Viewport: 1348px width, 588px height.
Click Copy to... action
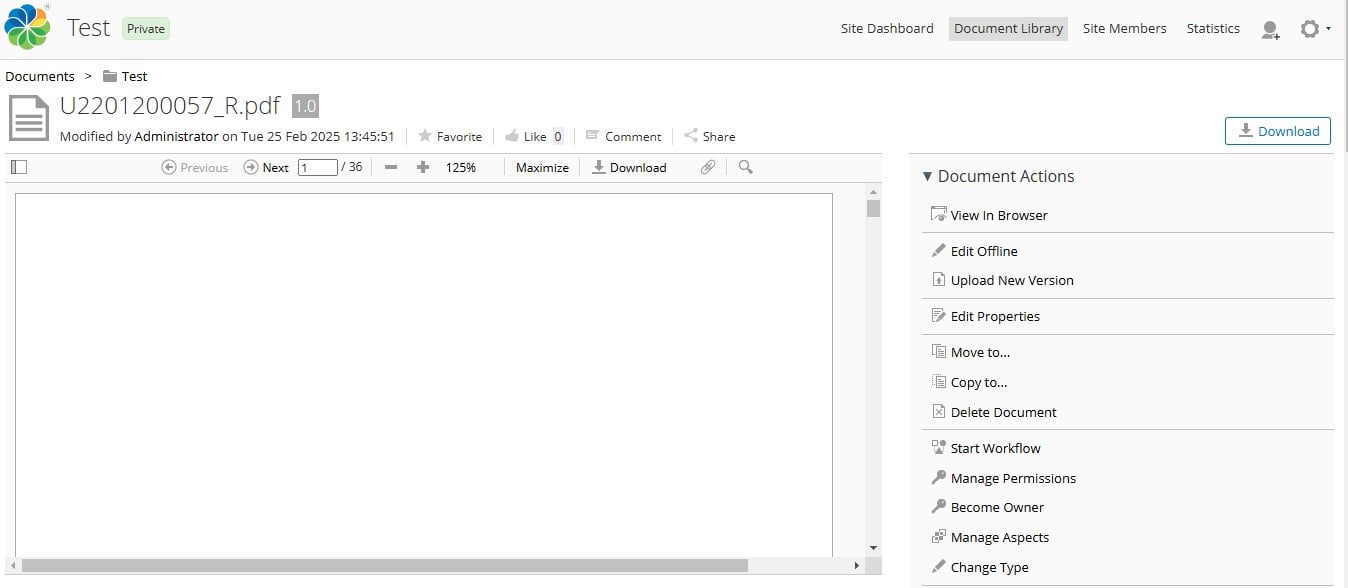969,382
